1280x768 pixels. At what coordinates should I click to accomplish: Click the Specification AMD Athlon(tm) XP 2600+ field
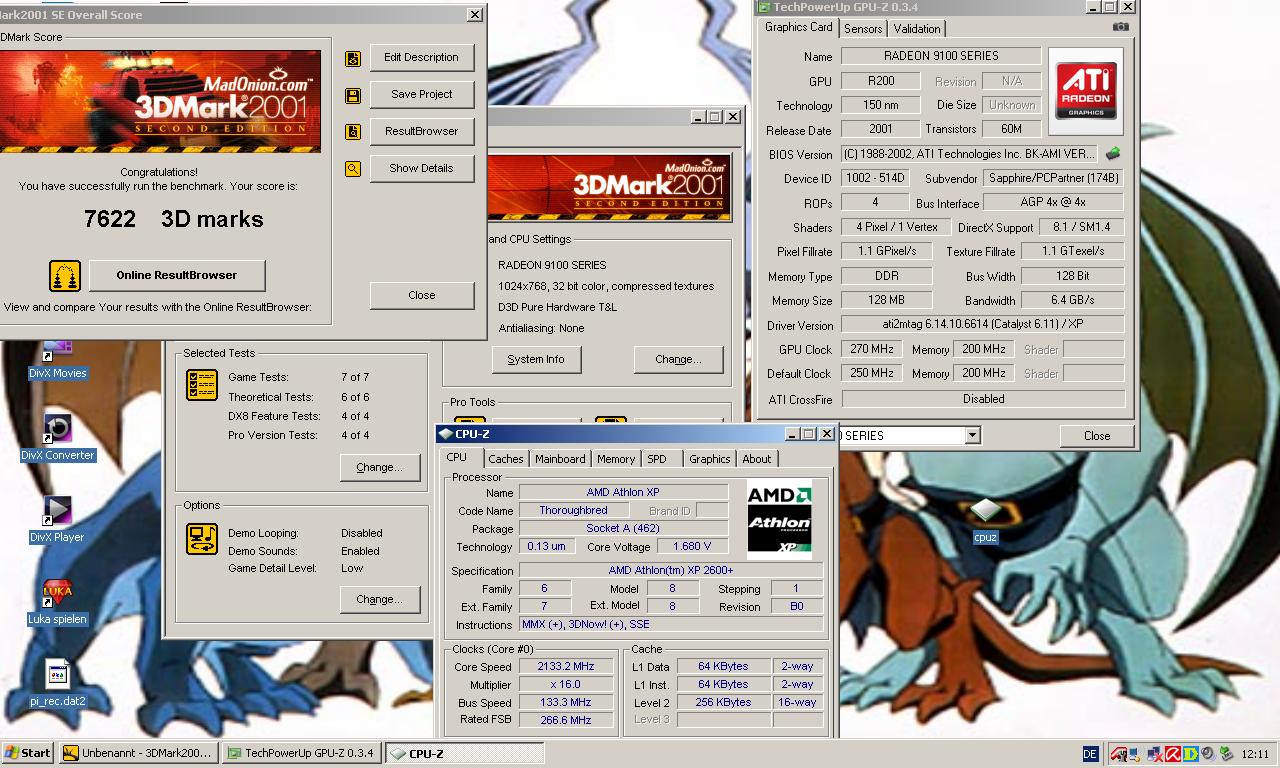tap(670, 571)
